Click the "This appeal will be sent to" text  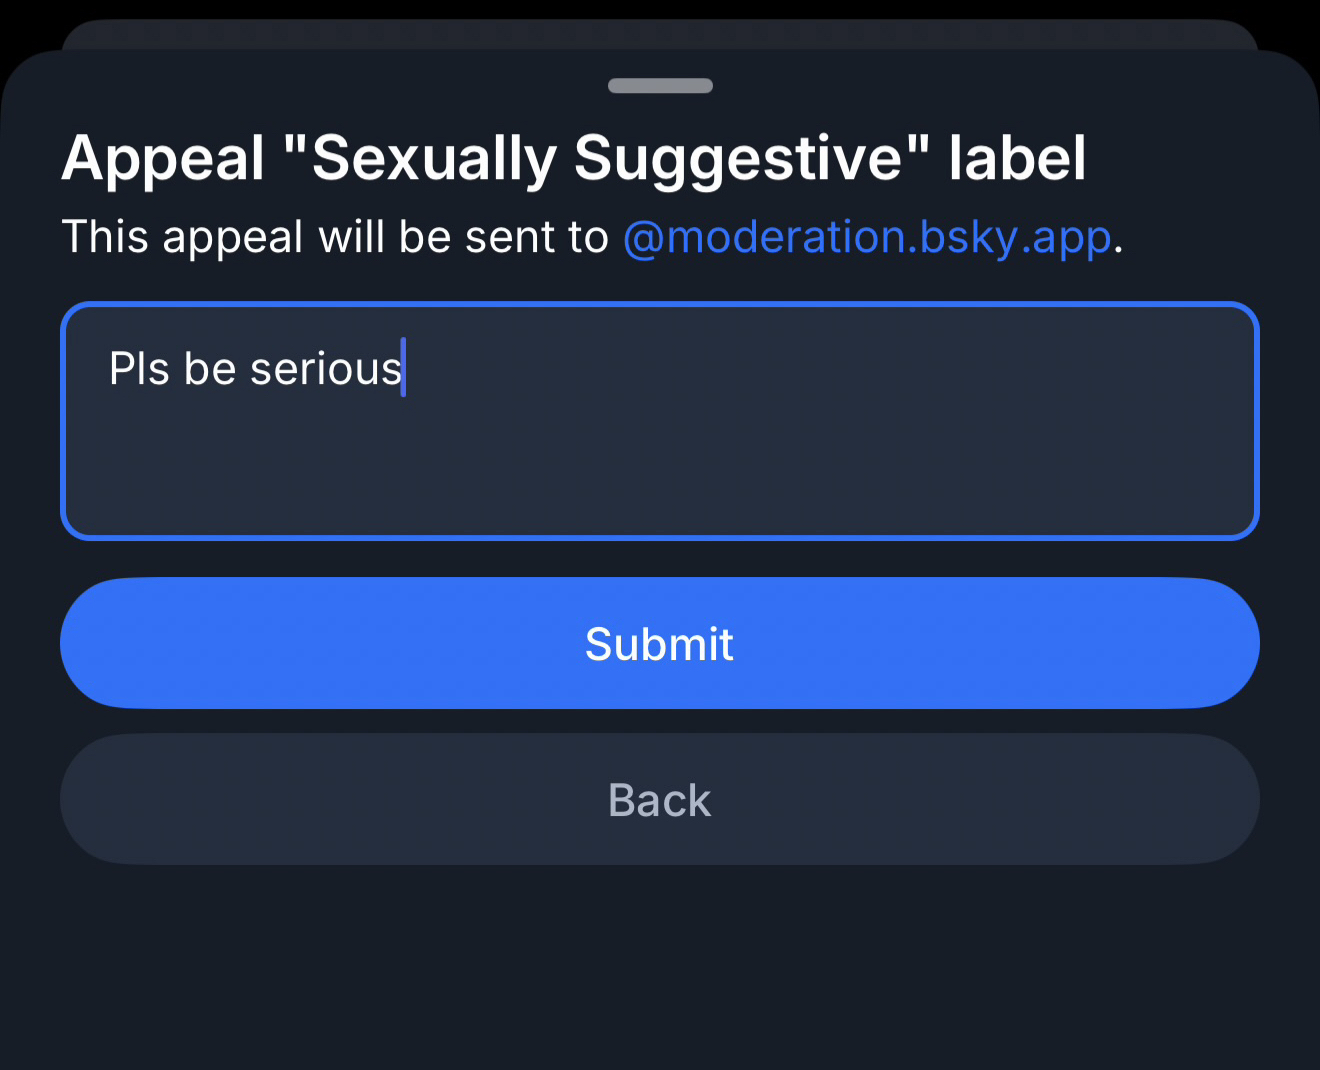335,238
